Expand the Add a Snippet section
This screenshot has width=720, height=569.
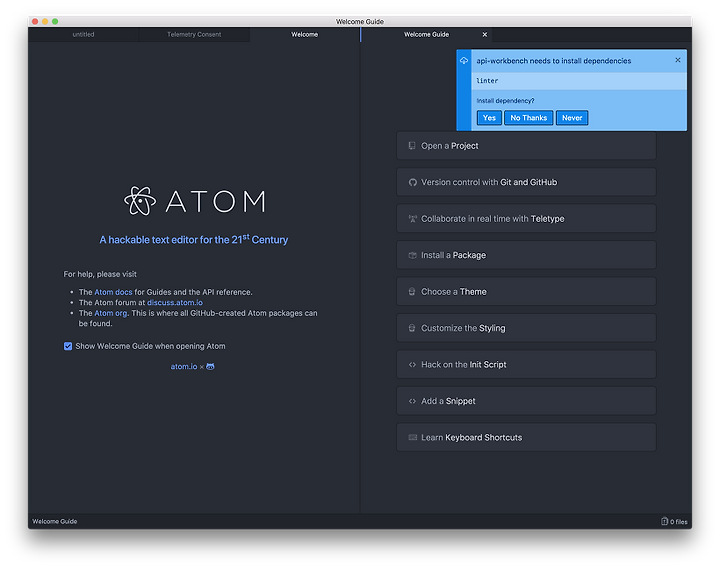coord(526,401)
